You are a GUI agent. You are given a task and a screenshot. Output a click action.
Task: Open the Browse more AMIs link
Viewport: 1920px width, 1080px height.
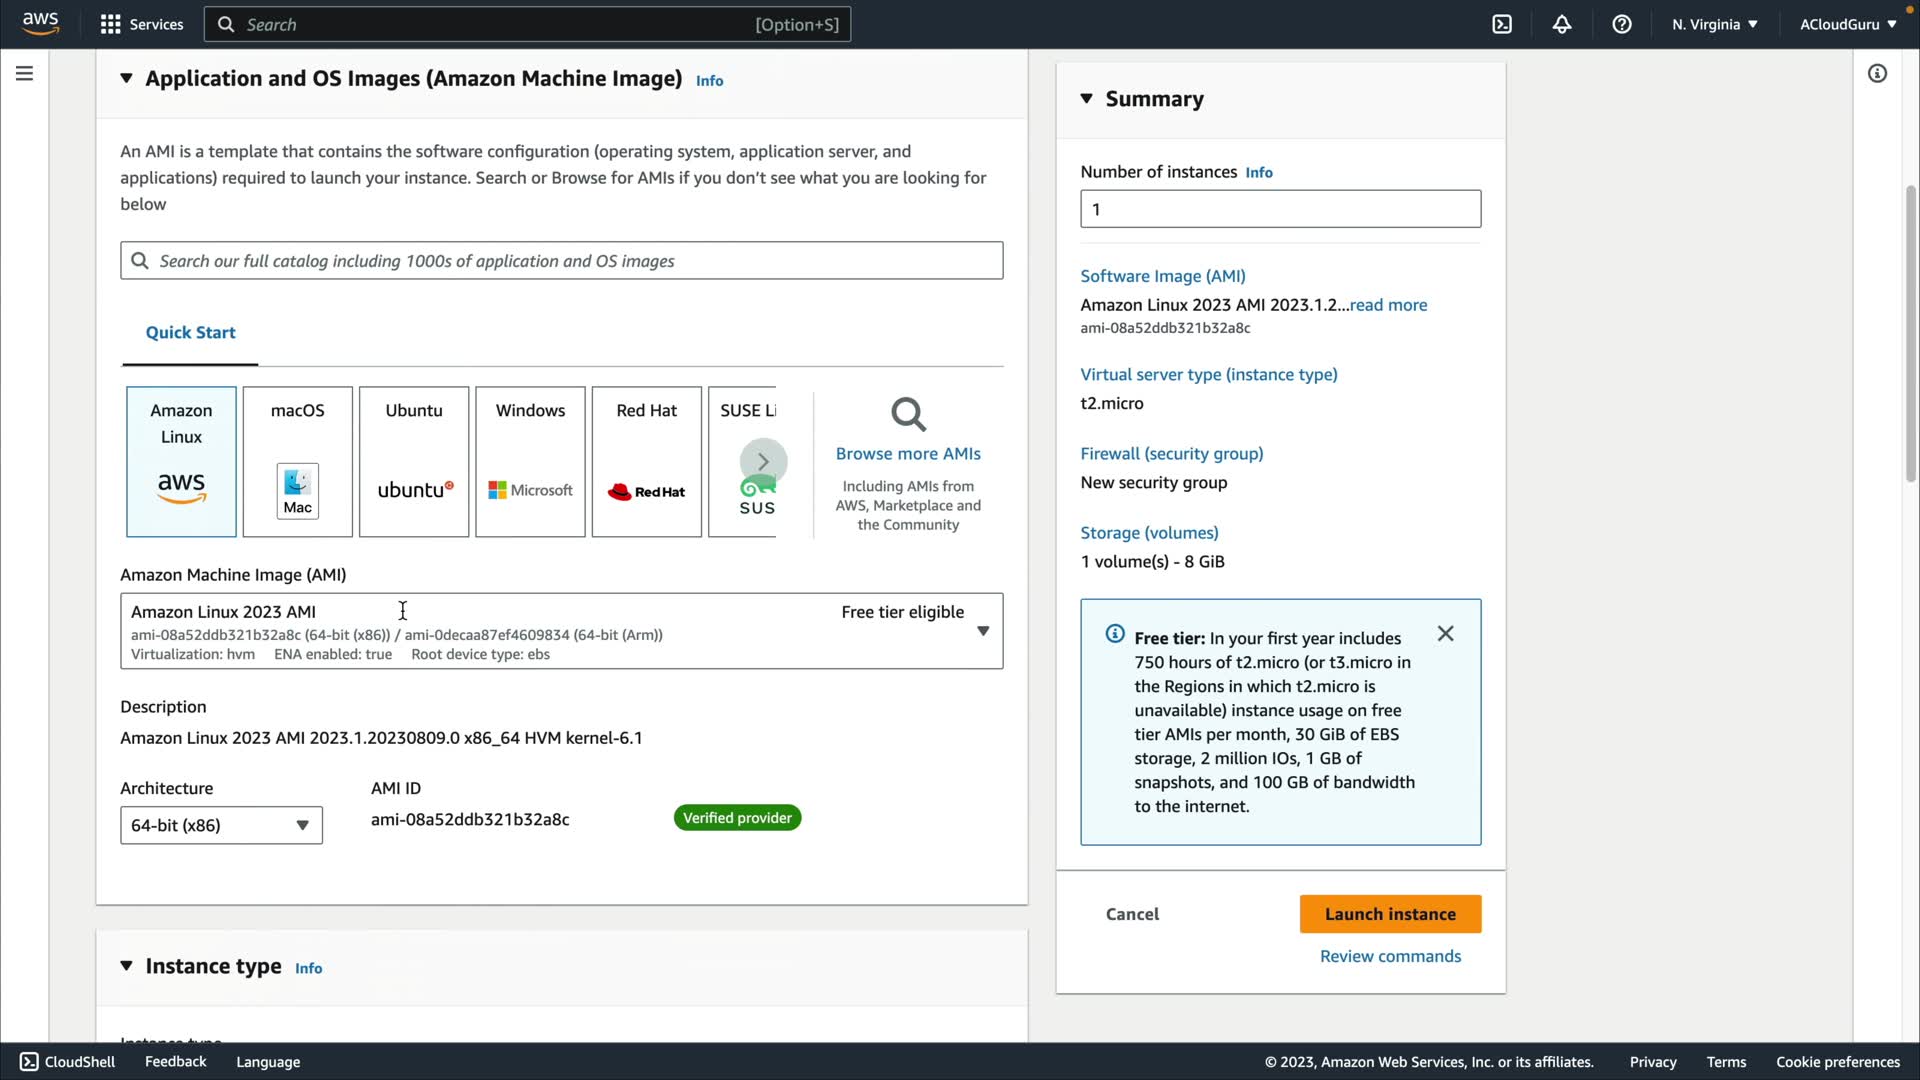908,453
